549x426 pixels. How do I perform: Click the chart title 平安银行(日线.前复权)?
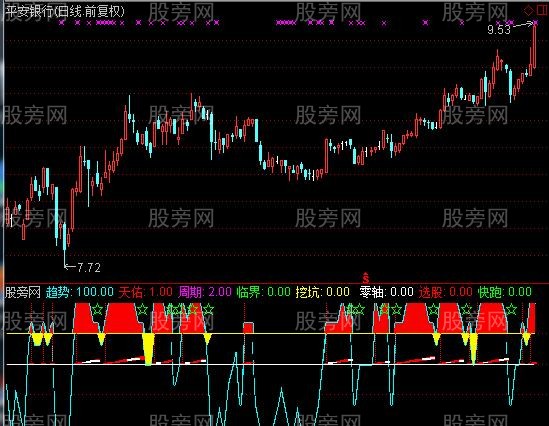tap(65, 12)
